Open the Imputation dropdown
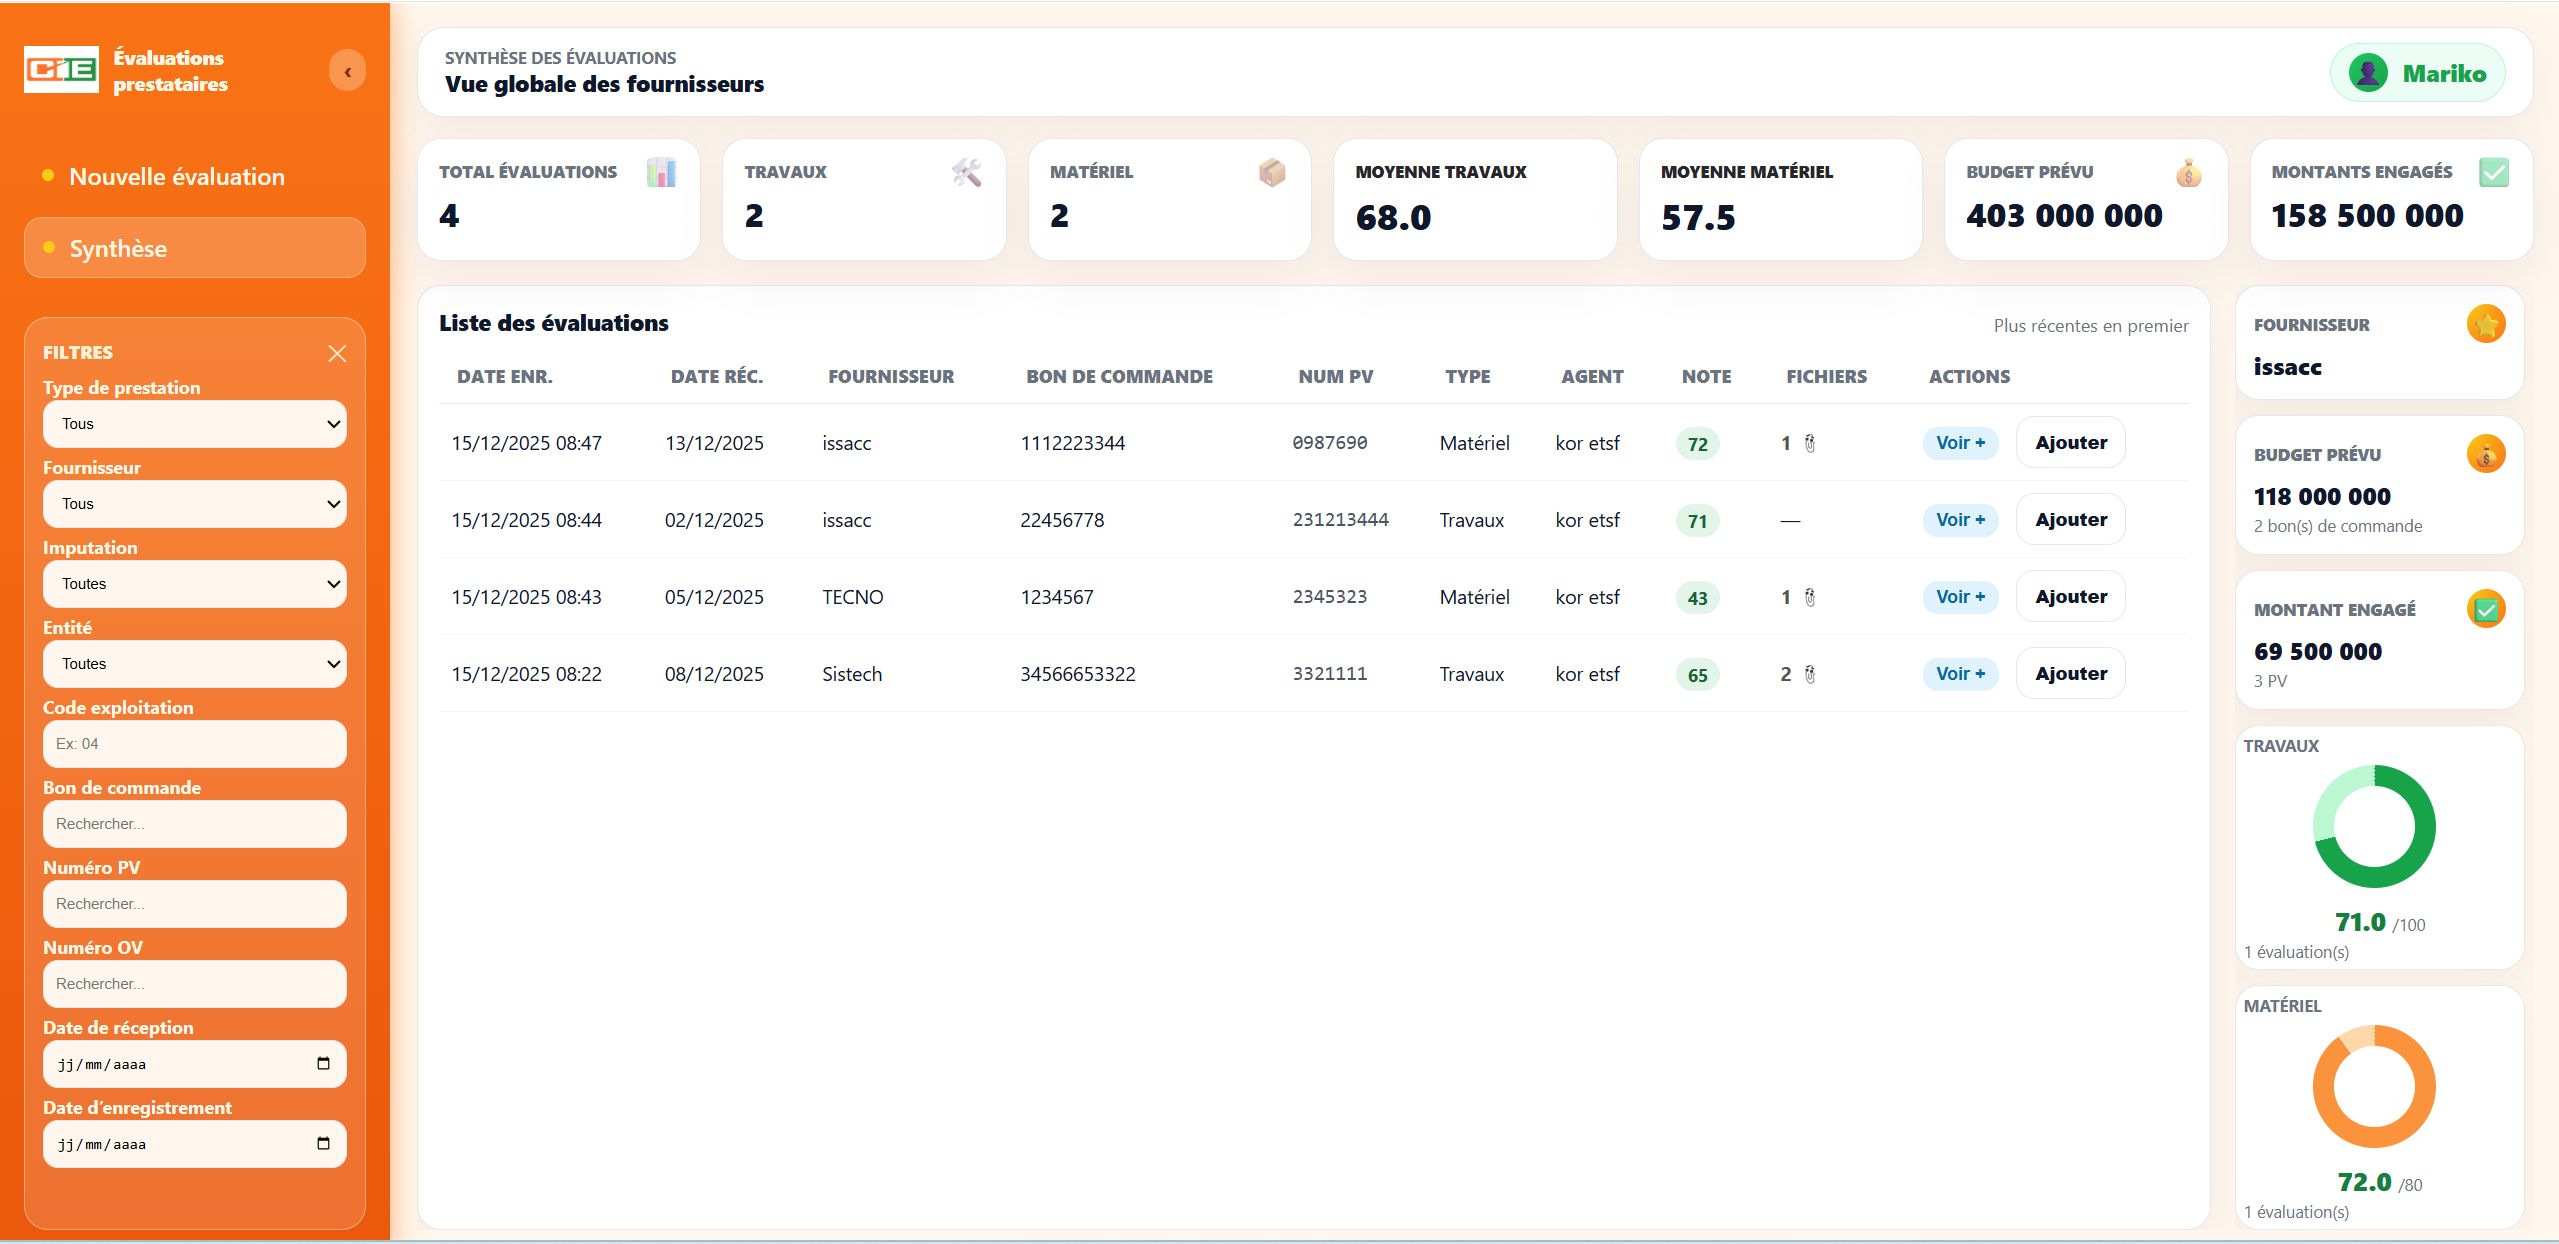Viewport: 2559px width, 1244px height. tap(194, 584)
